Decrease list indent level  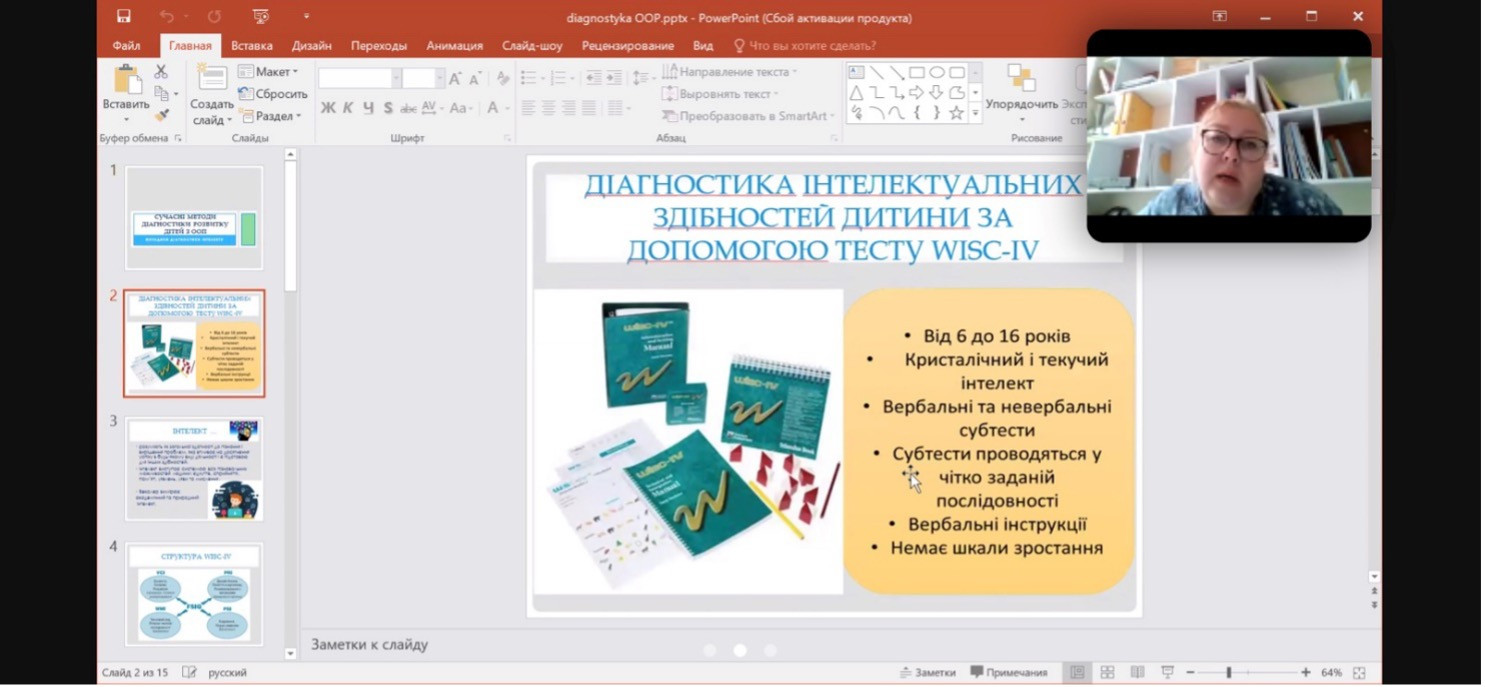click(x=593, y=77)
